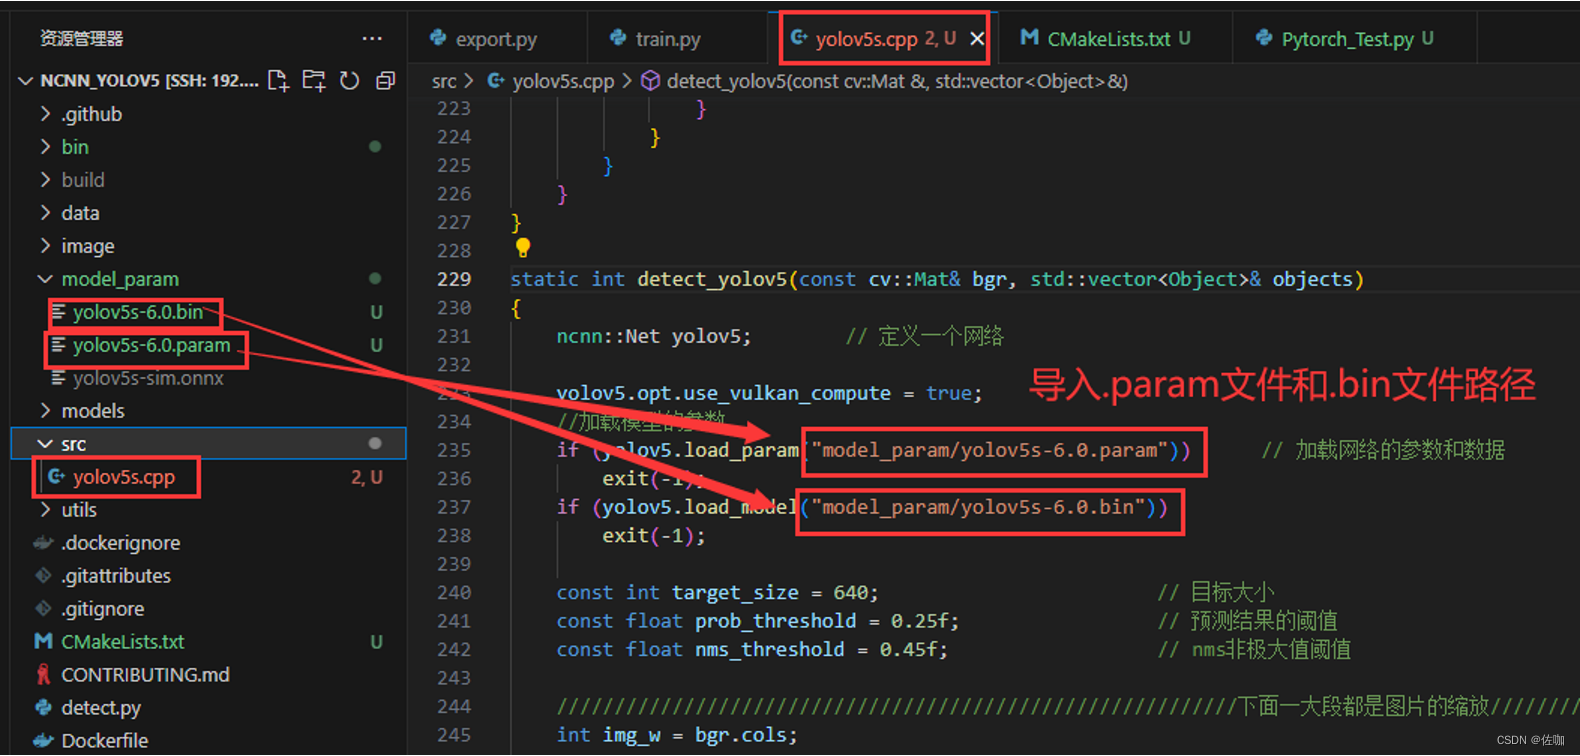
Task: Click line number 245 in the gutter
Action: 454,735
